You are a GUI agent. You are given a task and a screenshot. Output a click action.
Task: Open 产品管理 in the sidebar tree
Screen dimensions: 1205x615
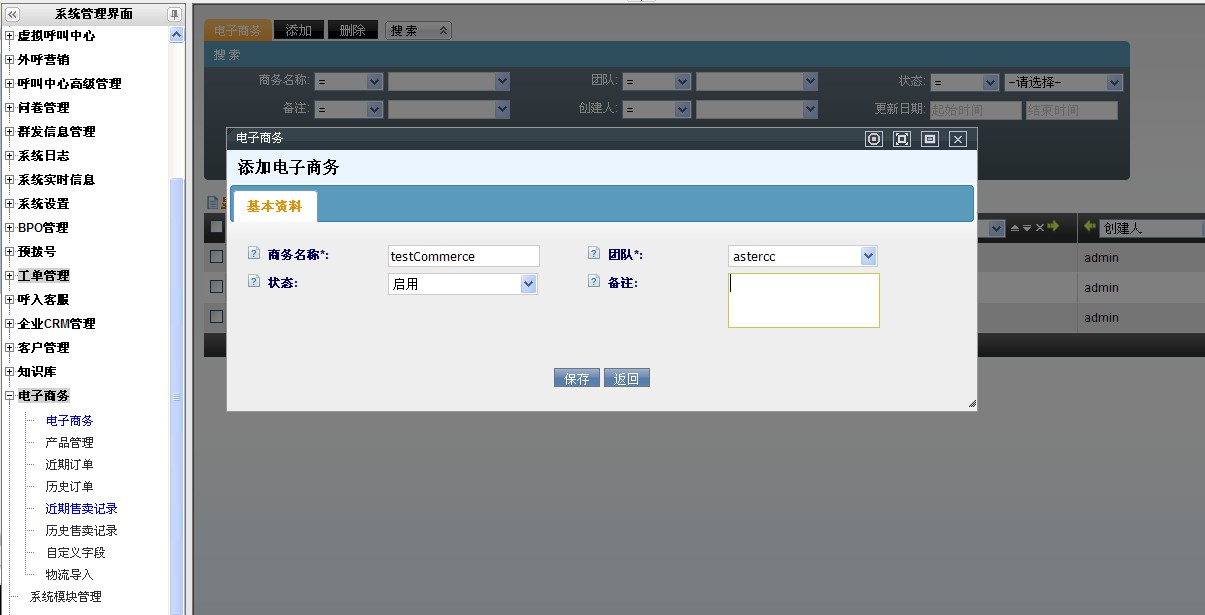(69, 442)
